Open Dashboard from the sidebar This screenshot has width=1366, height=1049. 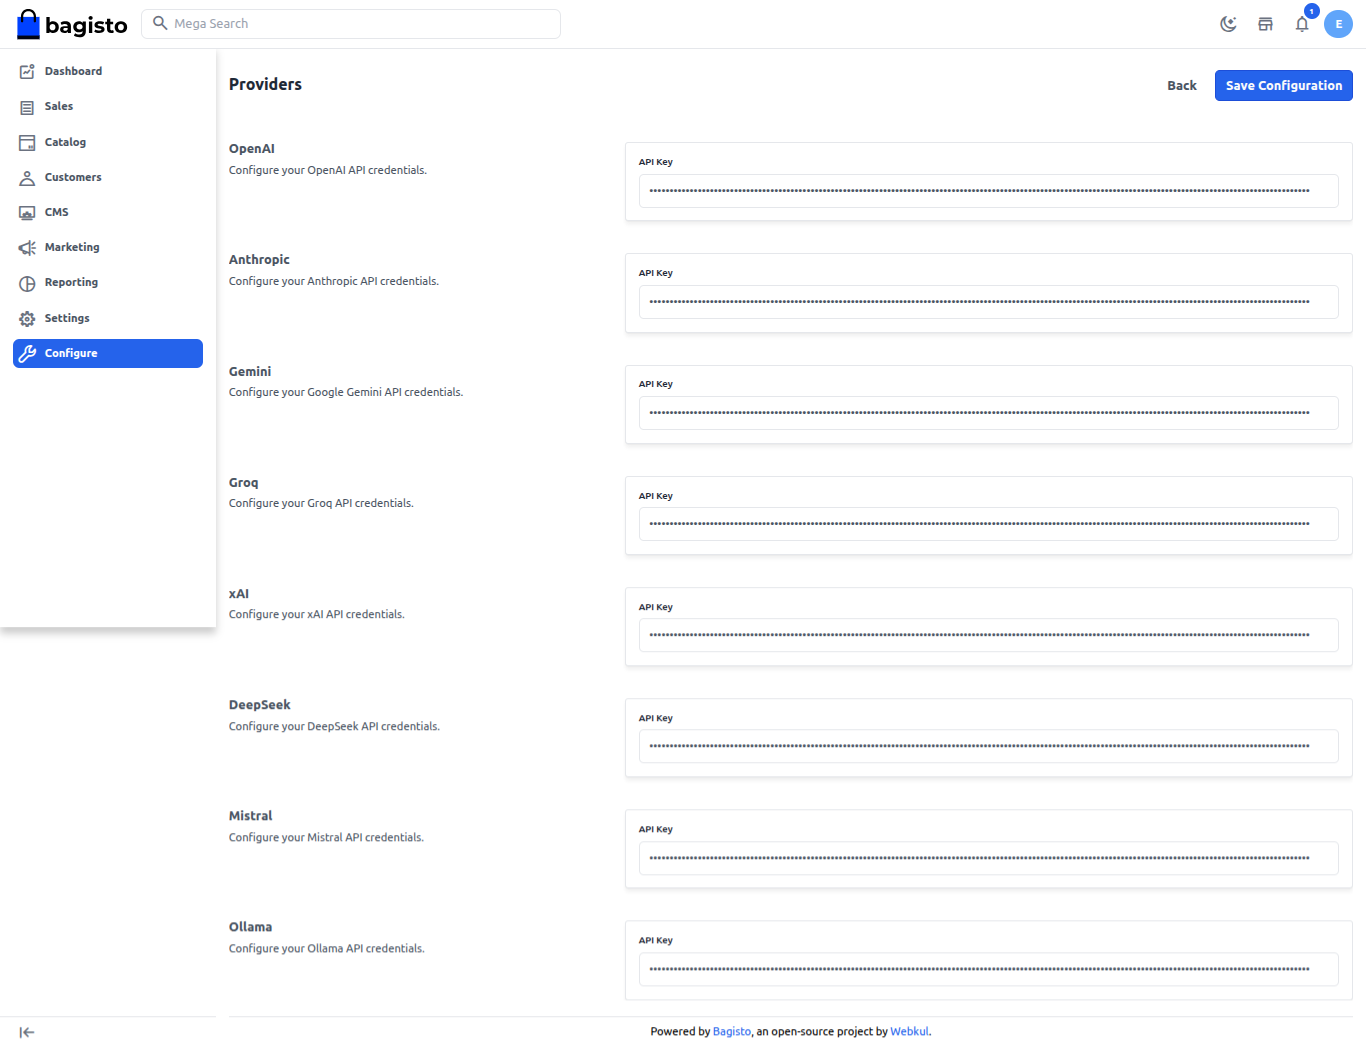73,71
